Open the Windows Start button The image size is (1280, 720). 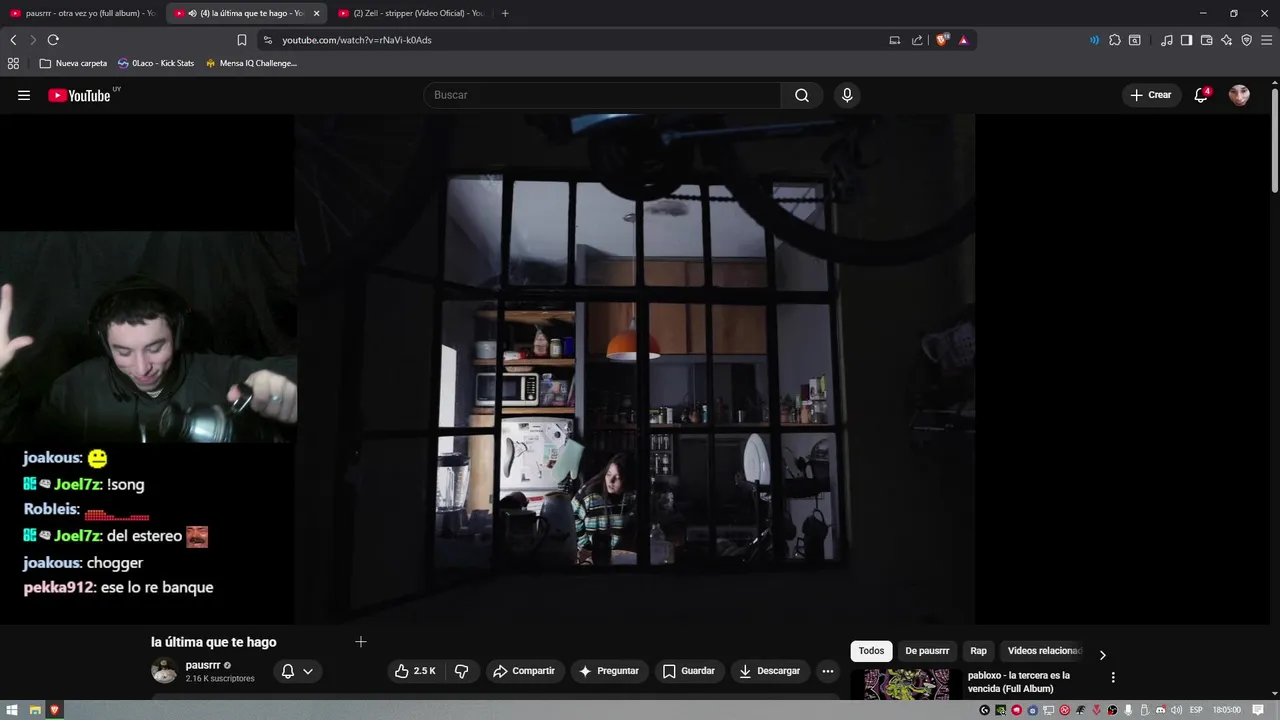(x=12, y=710)
